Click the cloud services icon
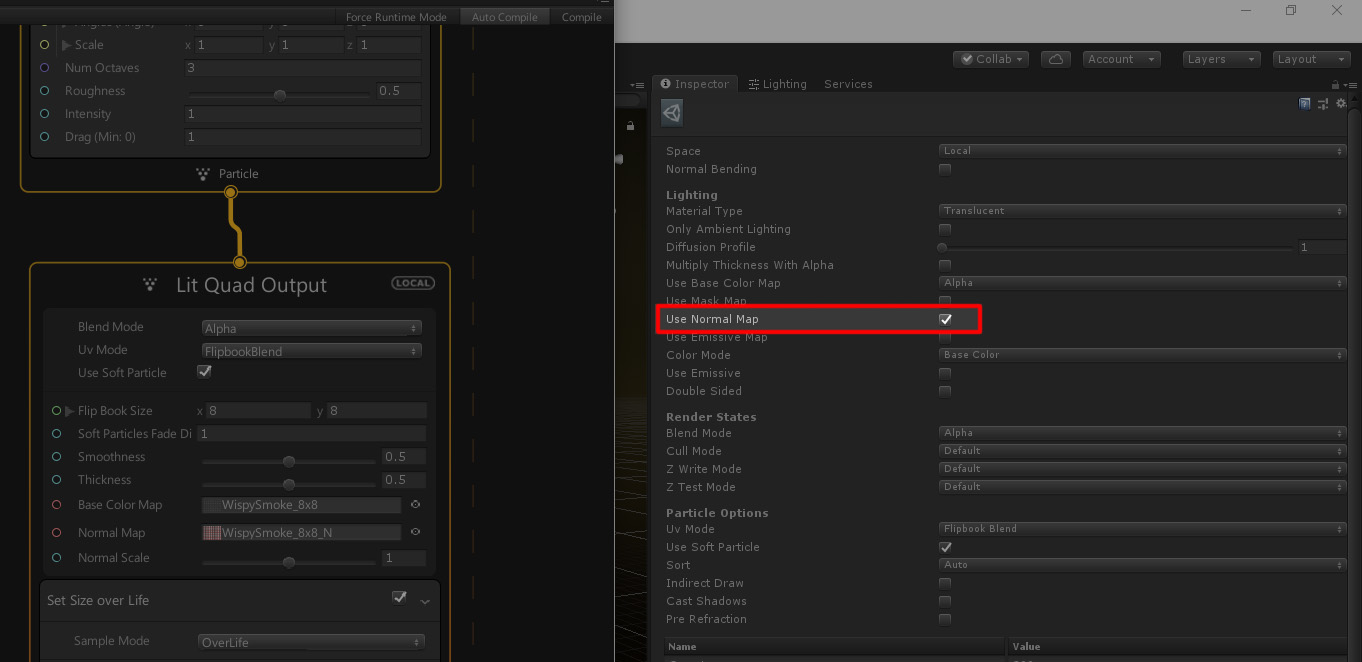The image size is (1362, 662). tap(1056, 59)
